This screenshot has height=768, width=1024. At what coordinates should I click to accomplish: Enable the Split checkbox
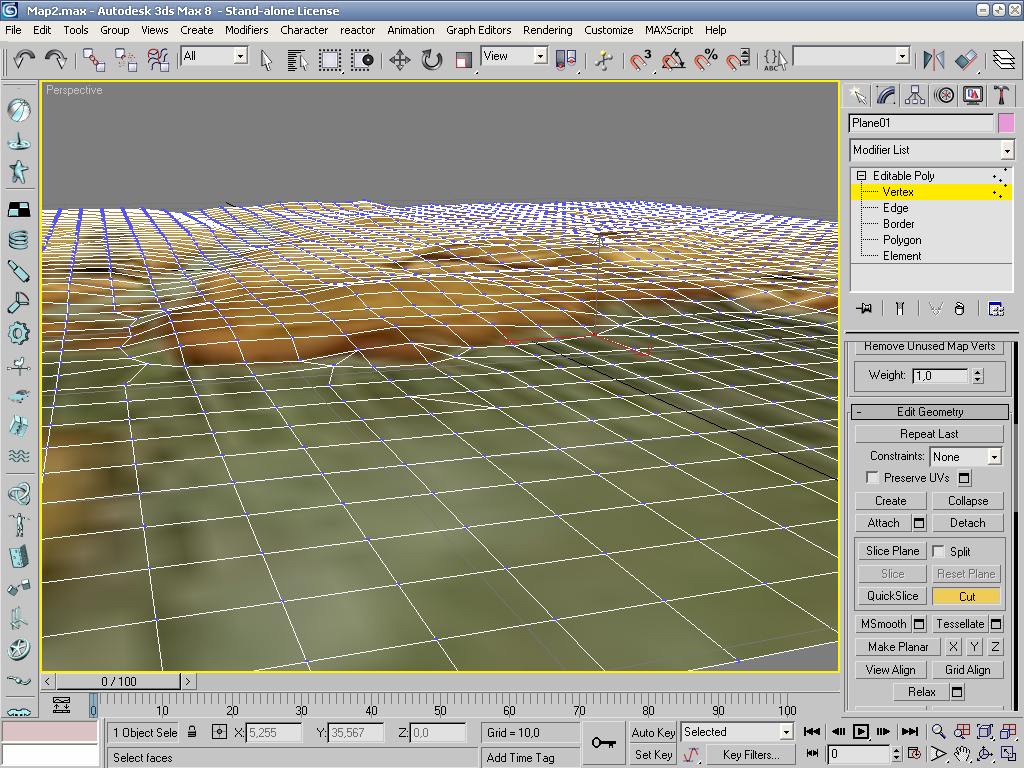938,551
